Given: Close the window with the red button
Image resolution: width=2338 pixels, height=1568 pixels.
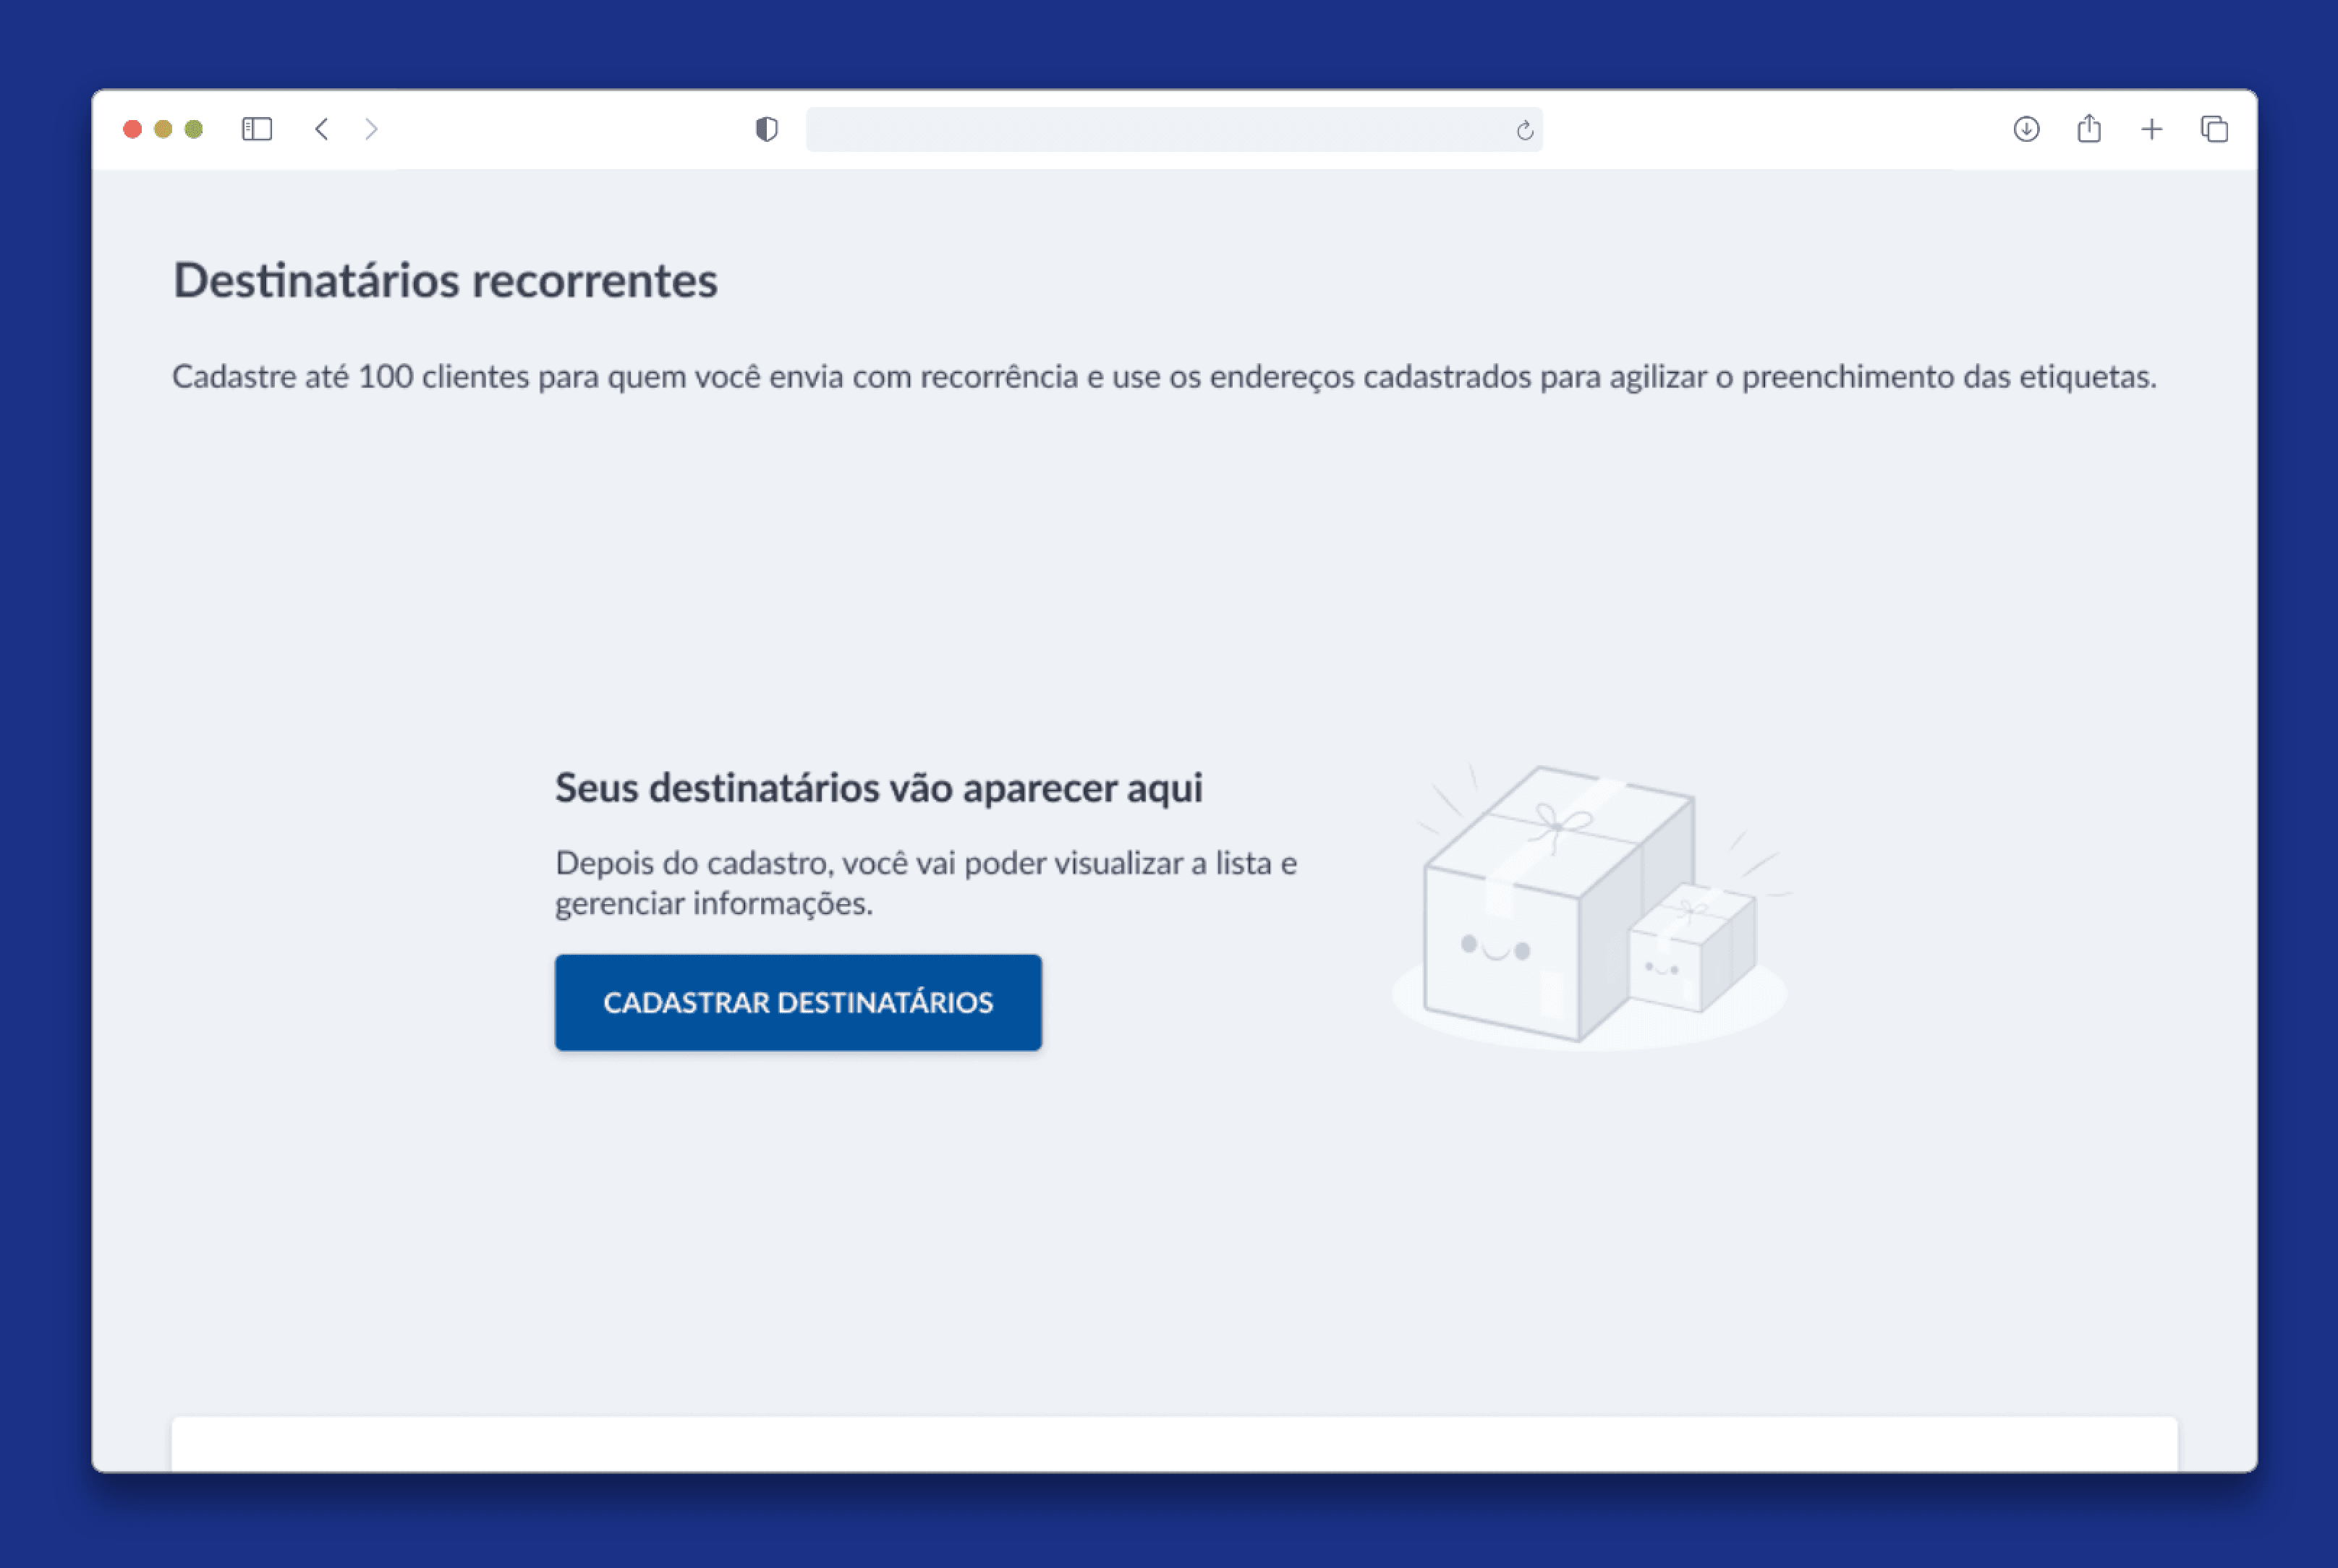Looking at the screenshot, I should click(132, 129).
